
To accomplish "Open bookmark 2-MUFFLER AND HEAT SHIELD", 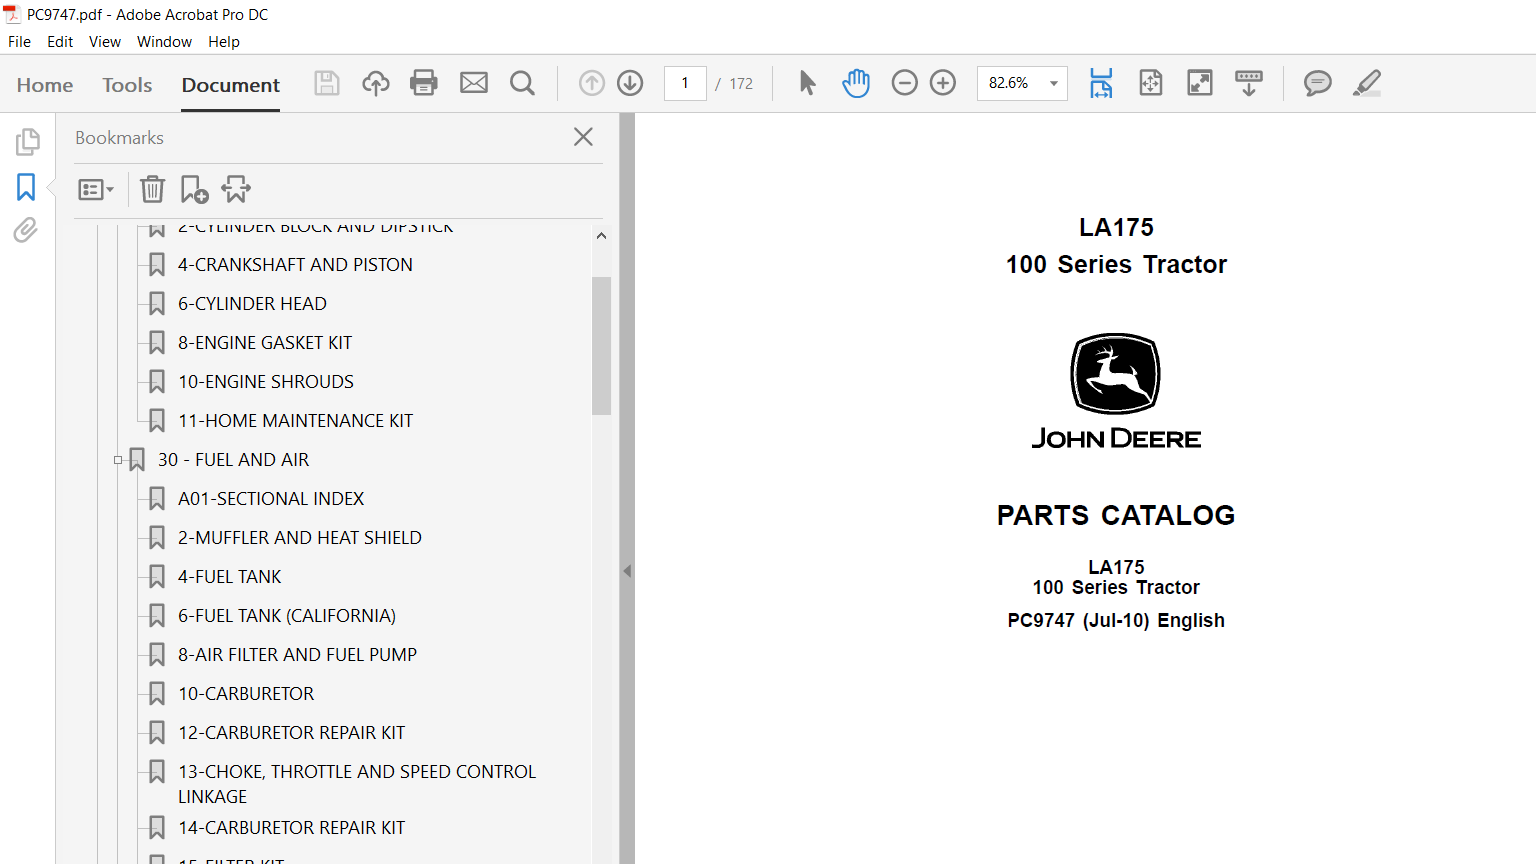I will click(x=300, y=538).
